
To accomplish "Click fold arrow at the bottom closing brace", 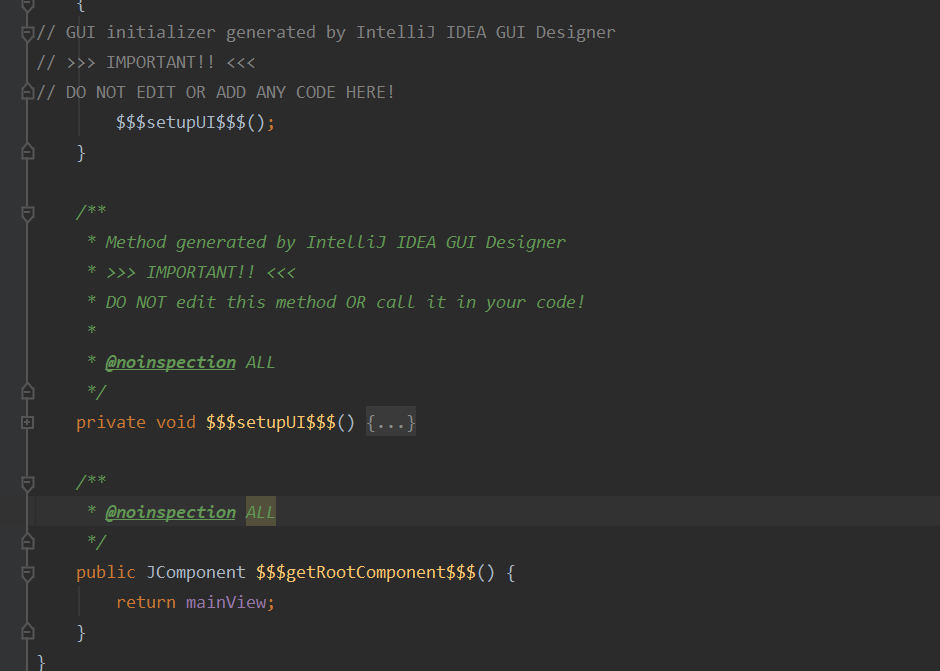I will (x=27, y=631).
